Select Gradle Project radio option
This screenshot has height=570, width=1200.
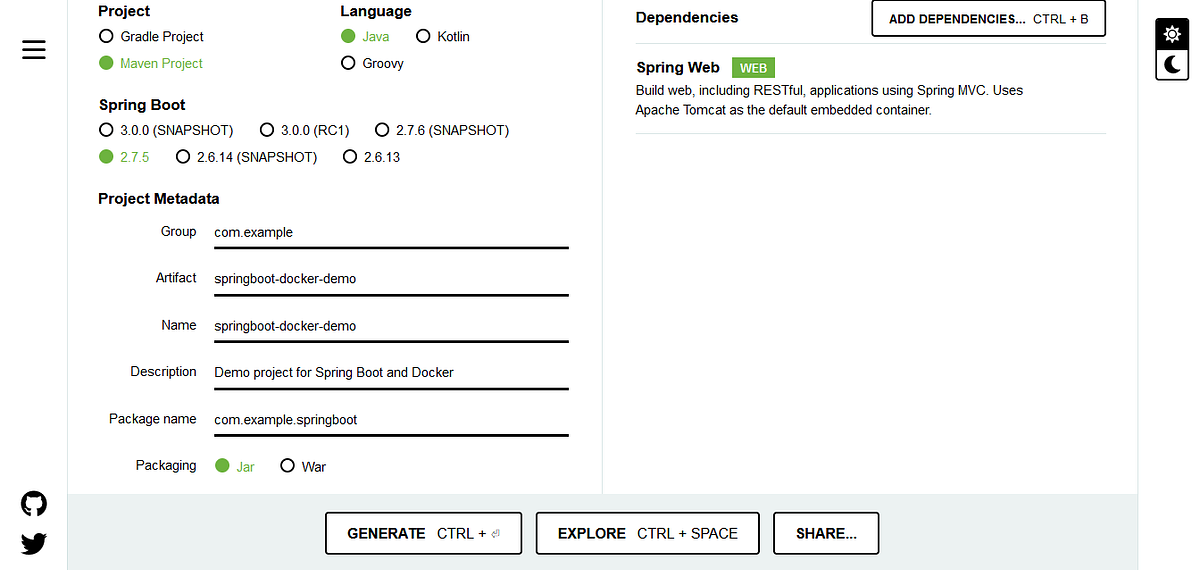pyautogui.click(x=151, y=36)
